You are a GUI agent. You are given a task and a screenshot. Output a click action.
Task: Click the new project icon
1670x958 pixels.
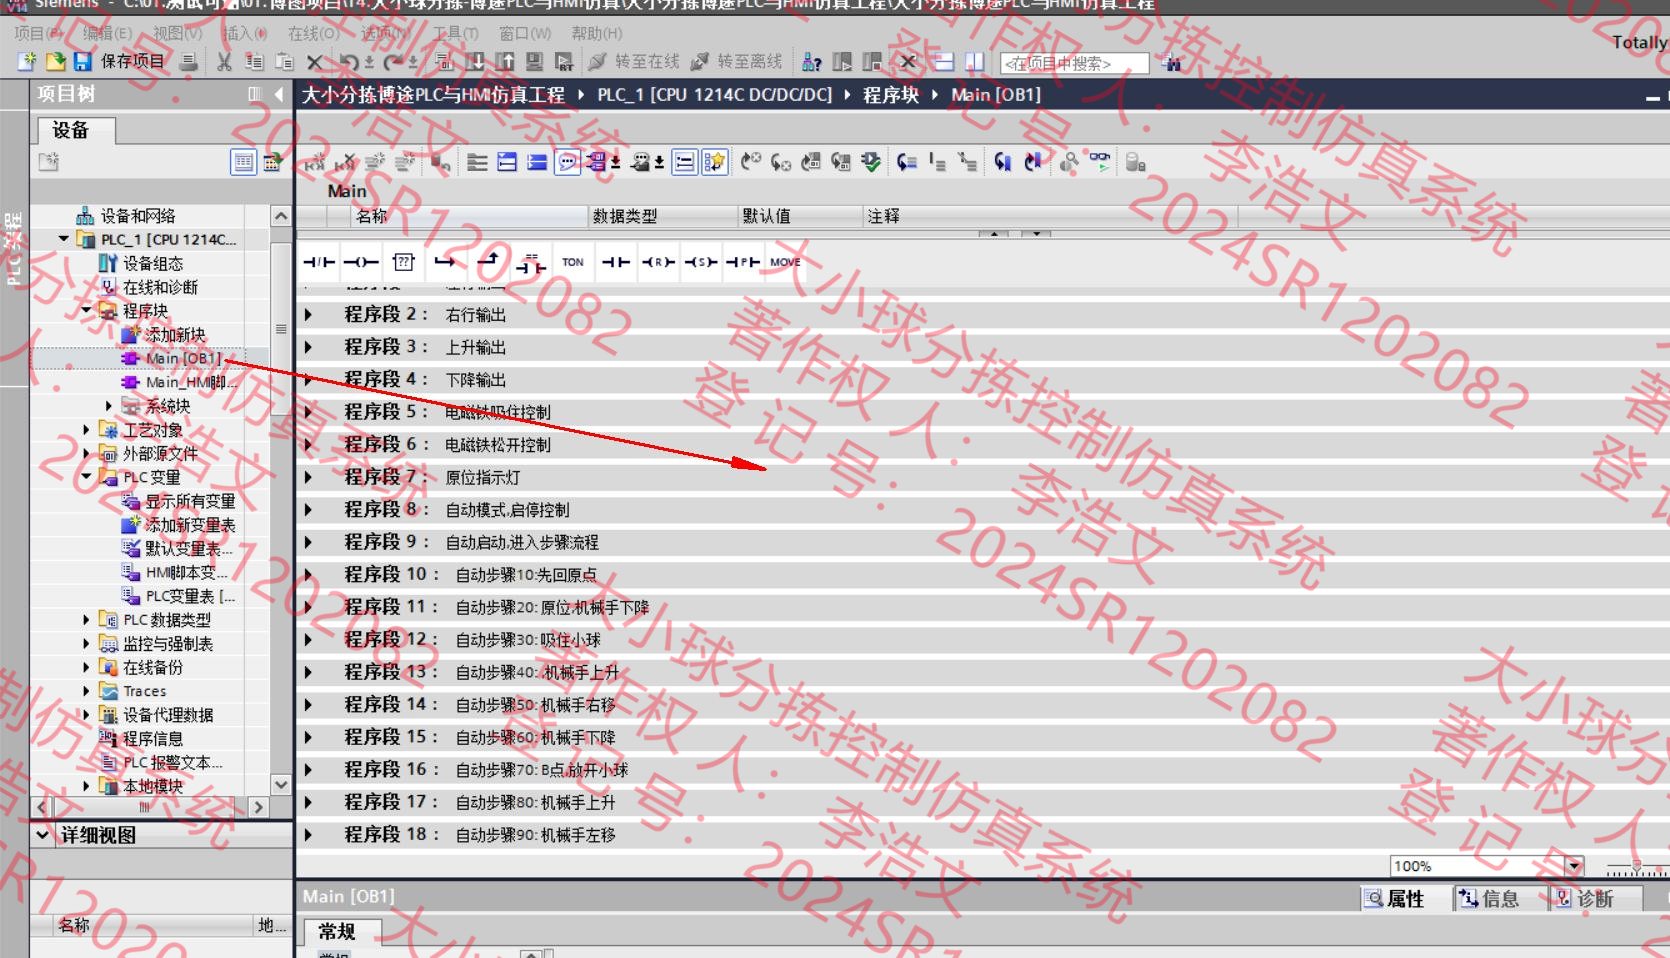point(27,62)
